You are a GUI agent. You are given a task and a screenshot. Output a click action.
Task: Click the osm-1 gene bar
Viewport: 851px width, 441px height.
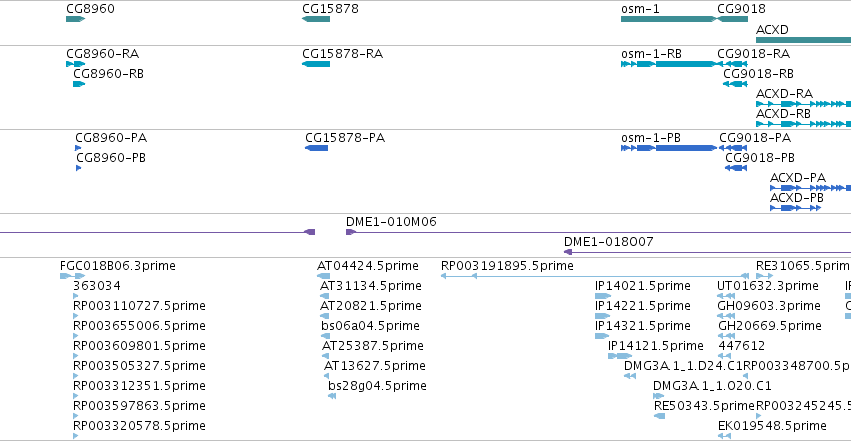(669, 19)
